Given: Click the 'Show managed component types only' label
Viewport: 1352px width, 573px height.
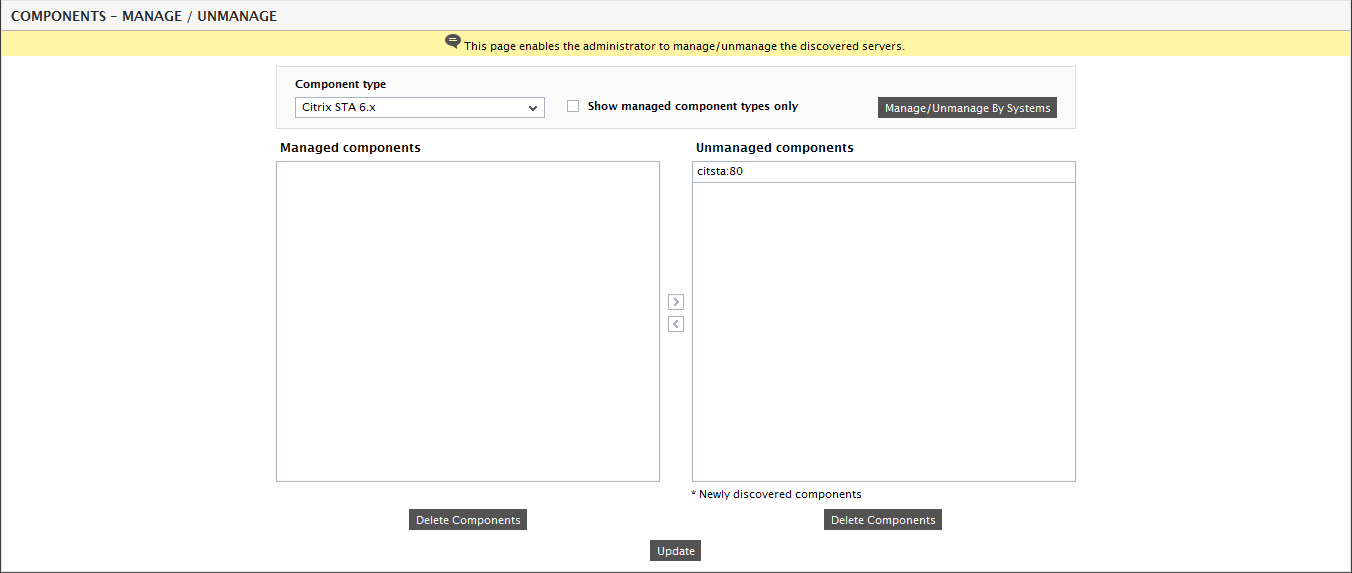Looking at the screenshot, I should coord(693,106).
